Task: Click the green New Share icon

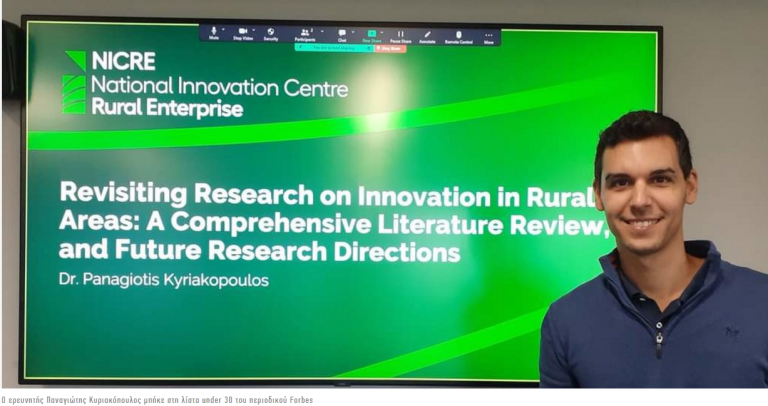Action: point(372,35)
